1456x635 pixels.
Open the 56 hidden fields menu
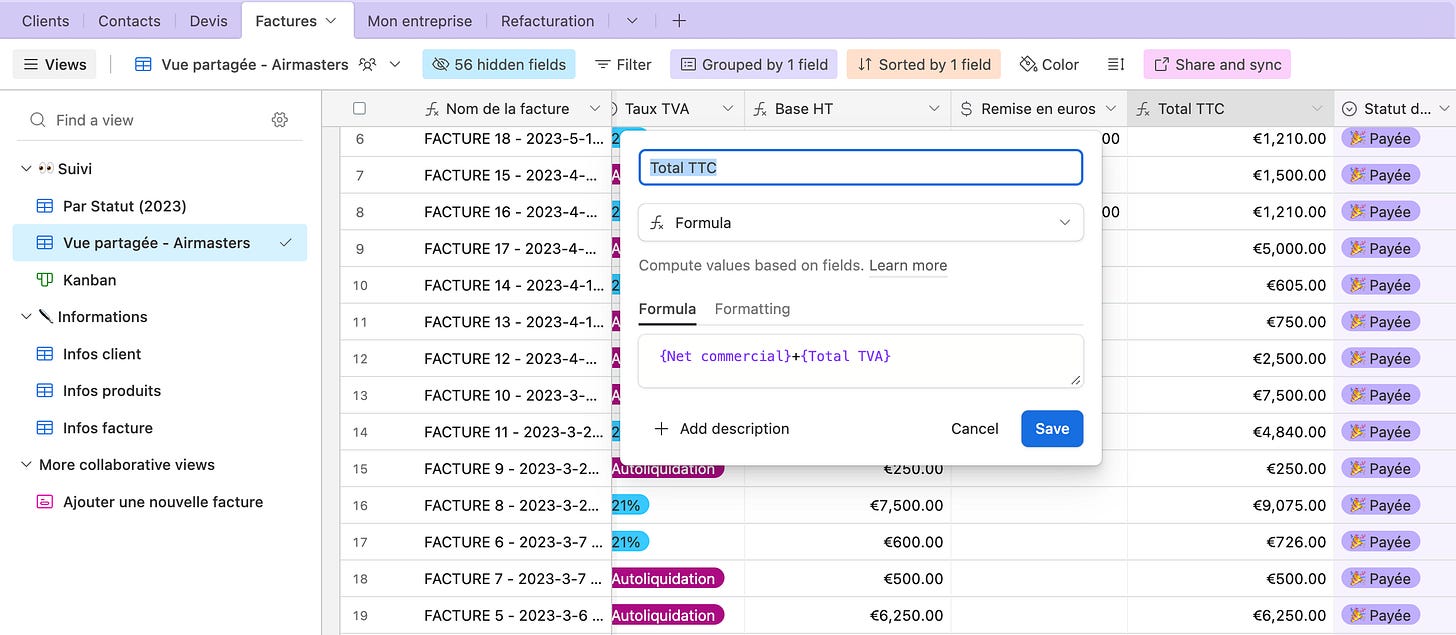click(x=499, y=65)
